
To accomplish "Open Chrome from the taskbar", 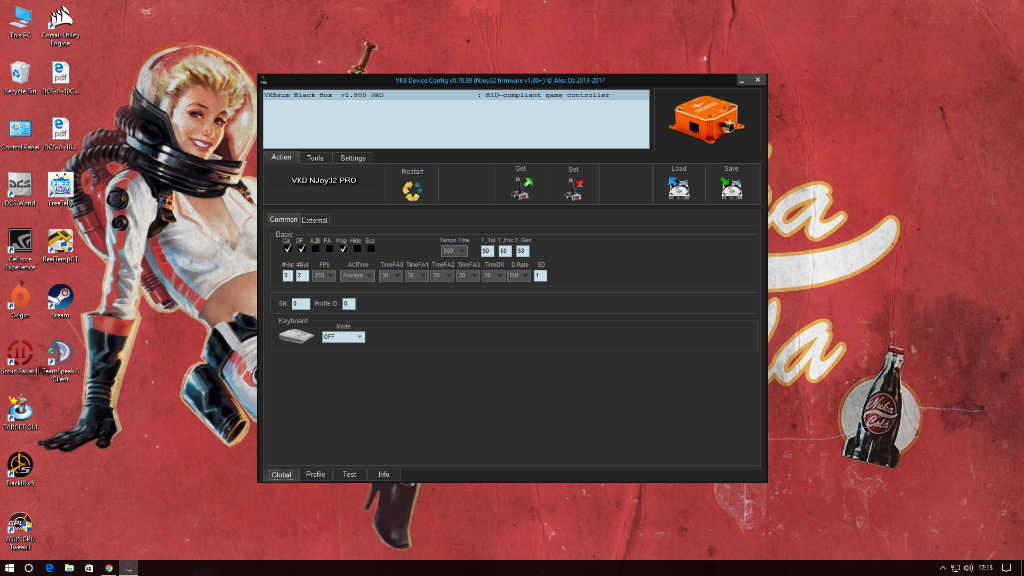I will click(x=108, y=568).
